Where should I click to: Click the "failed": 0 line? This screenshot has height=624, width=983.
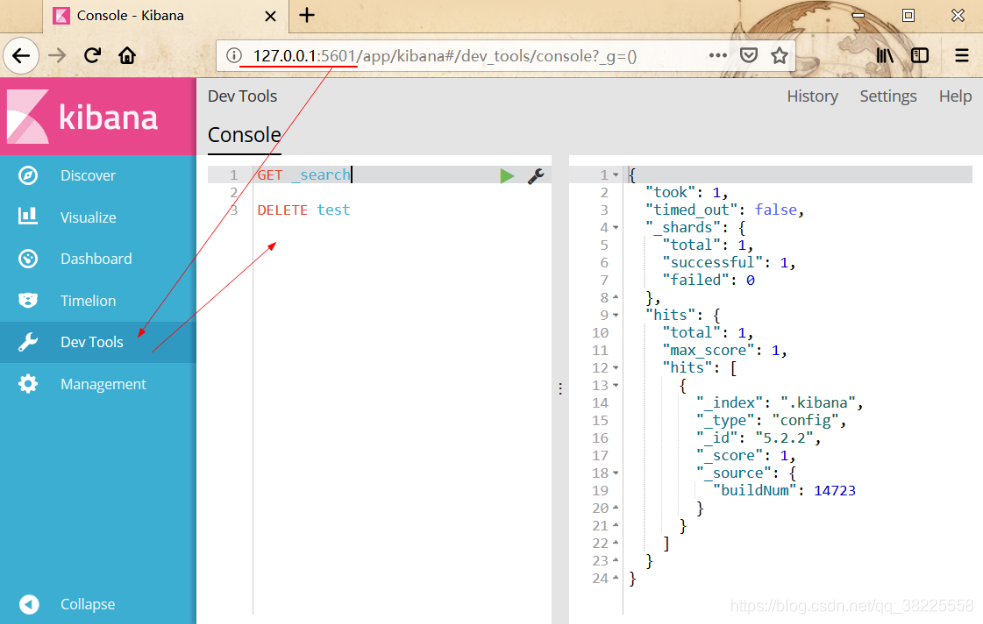pos(708,280)
